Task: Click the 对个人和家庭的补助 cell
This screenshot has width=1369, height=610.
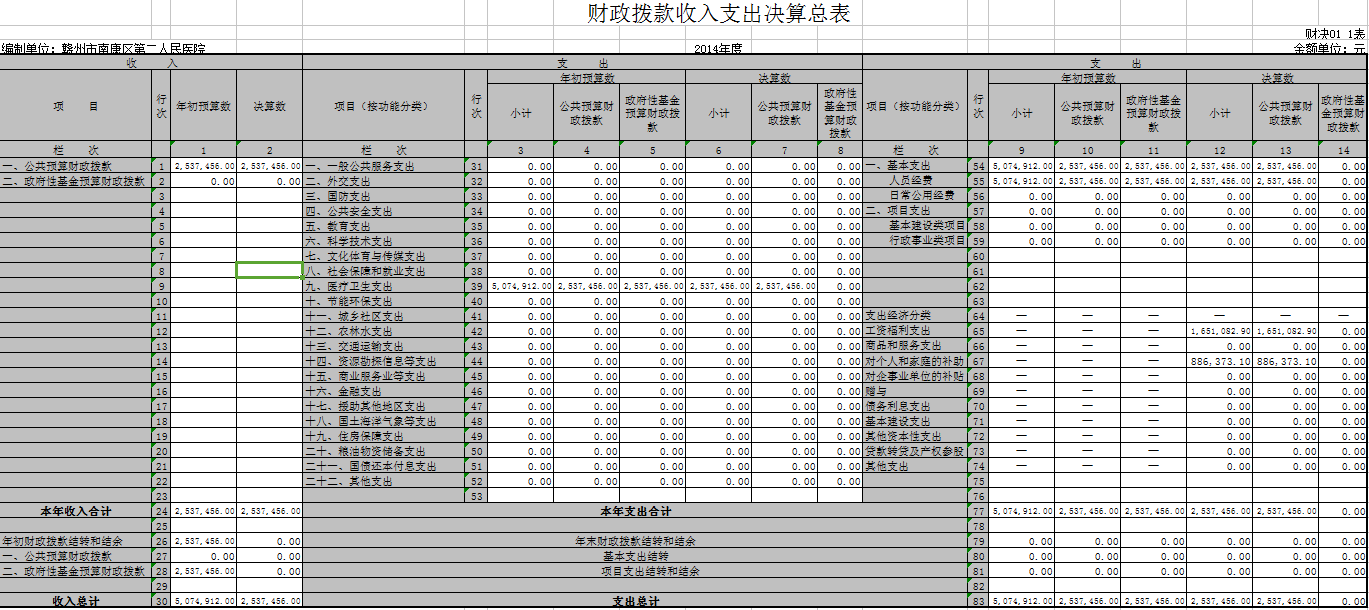Action: click(x=915, y=362)
